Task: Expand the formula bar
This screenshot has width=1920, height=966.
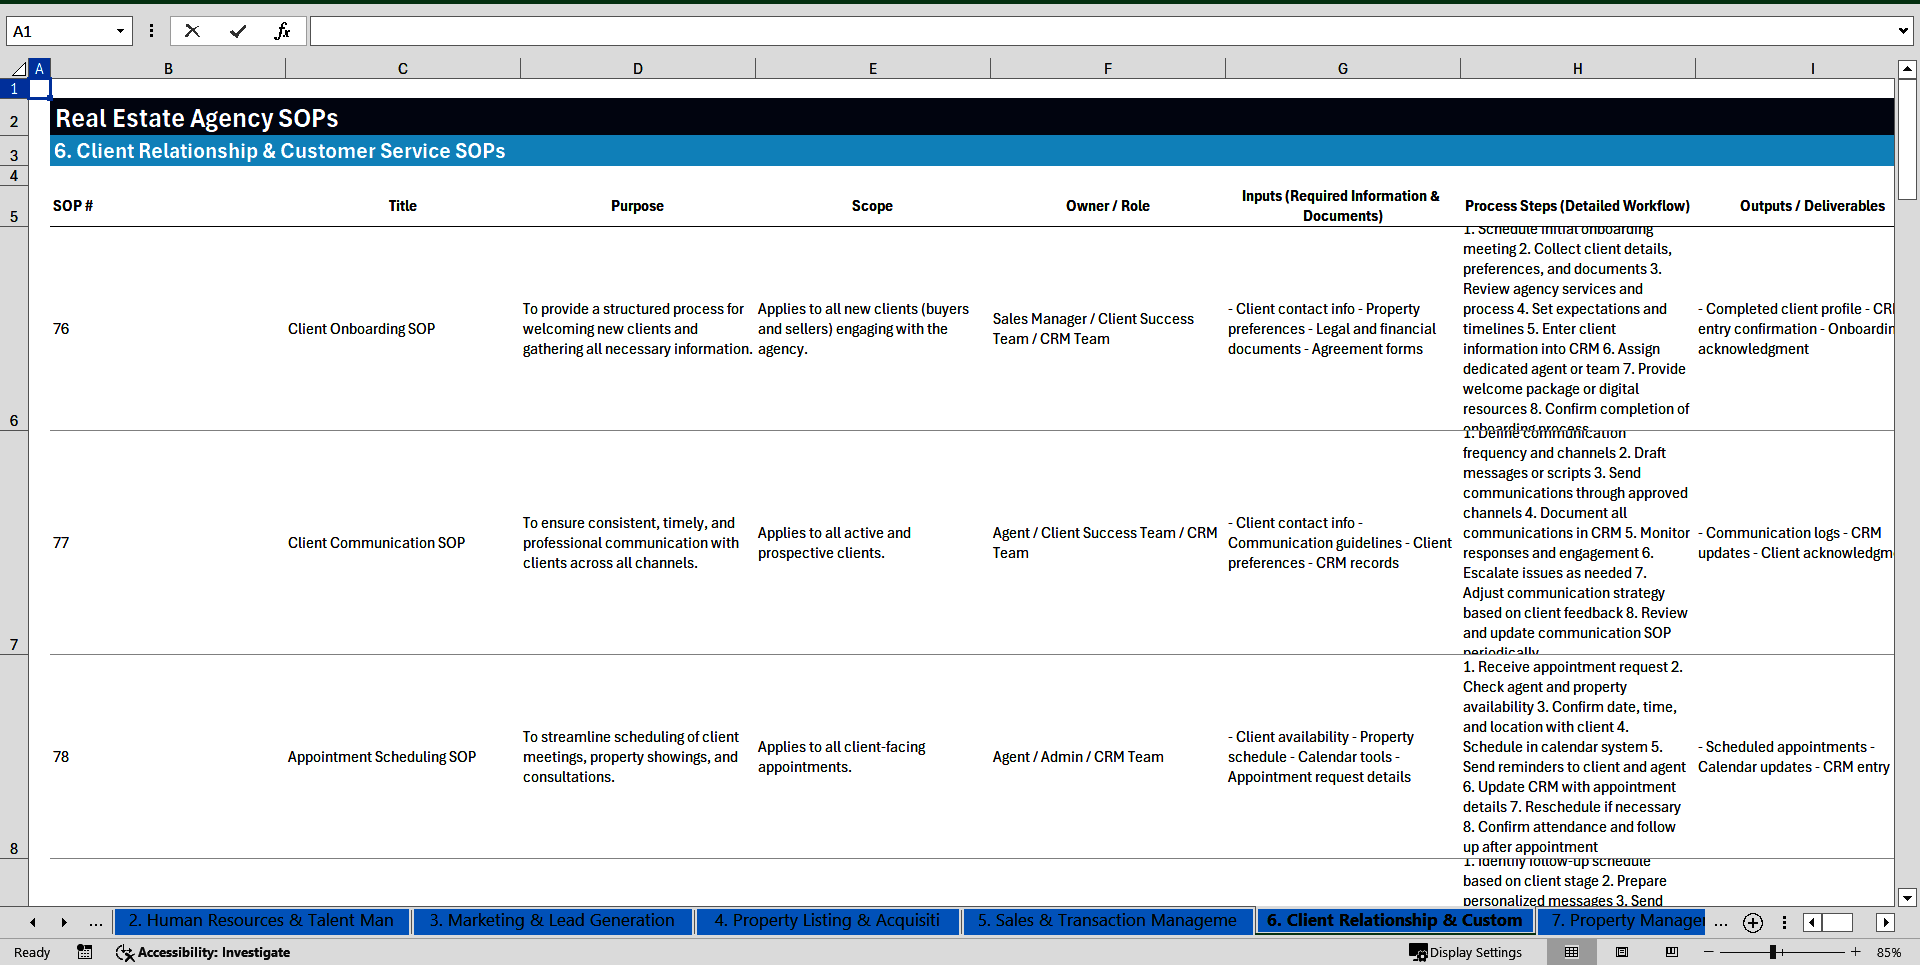Action: [x=1902, y=31]
